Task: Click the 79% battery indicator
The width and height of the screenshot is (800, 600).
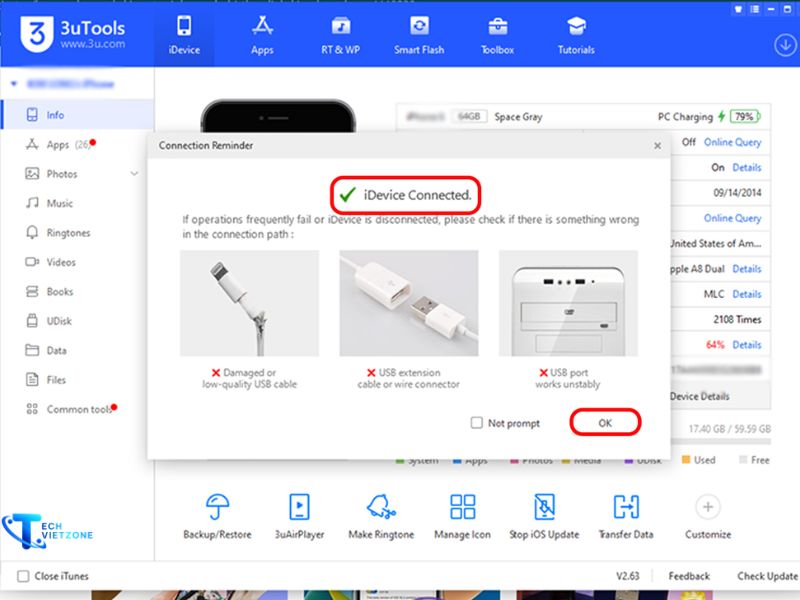Action: (745, 117)
